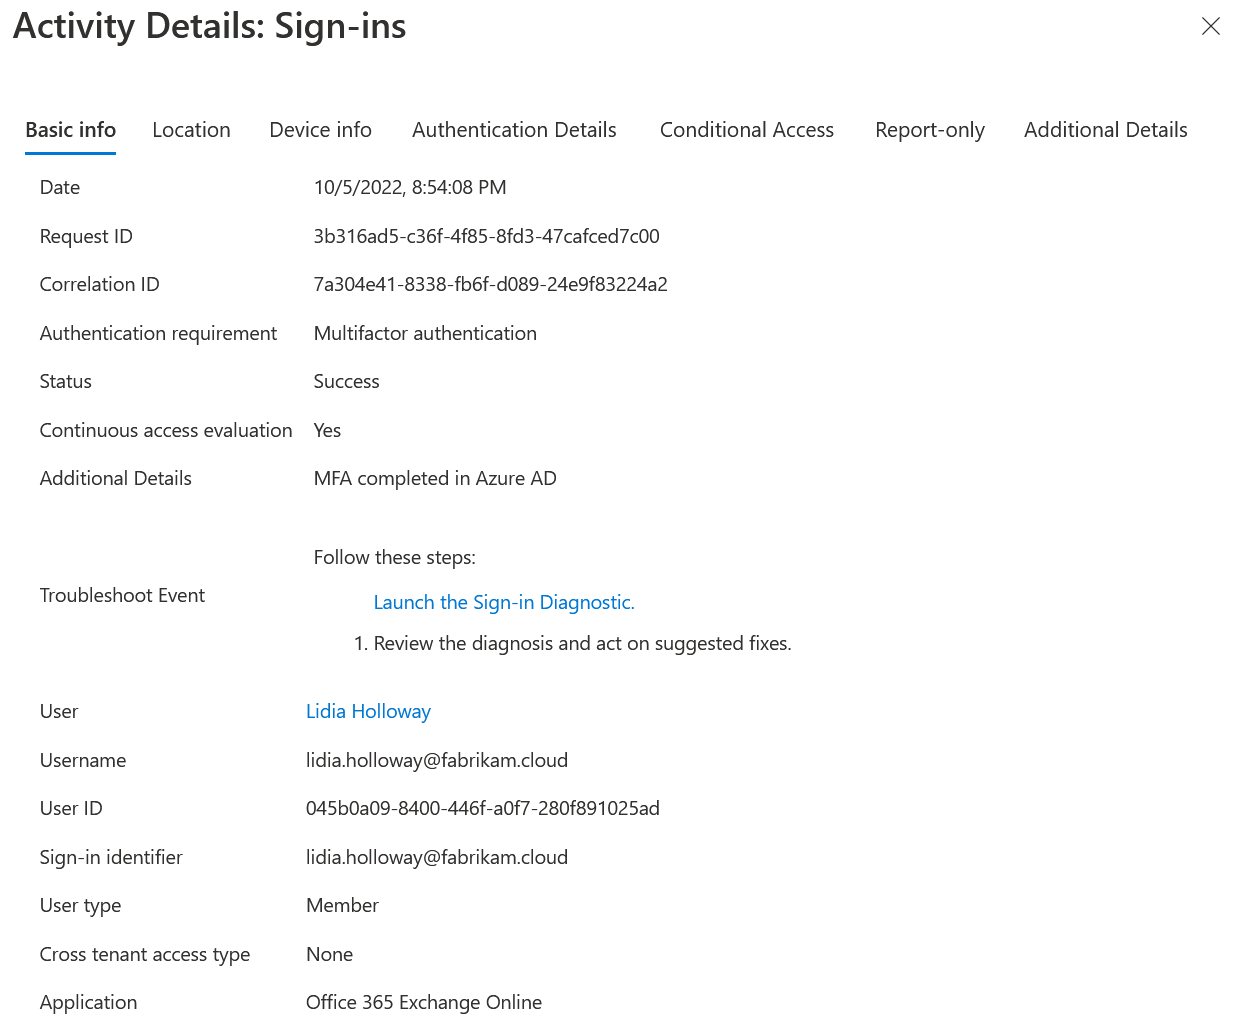Click the Correlation ID value
The height and width of the screenshot is (1027, 1243).
point(490,284)
